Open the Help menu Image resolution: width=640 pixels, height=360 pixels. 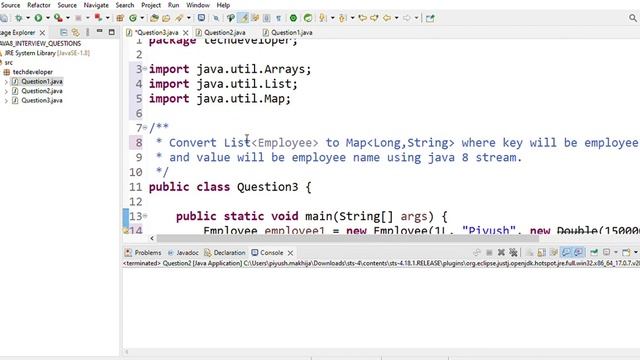pos(223,5)
